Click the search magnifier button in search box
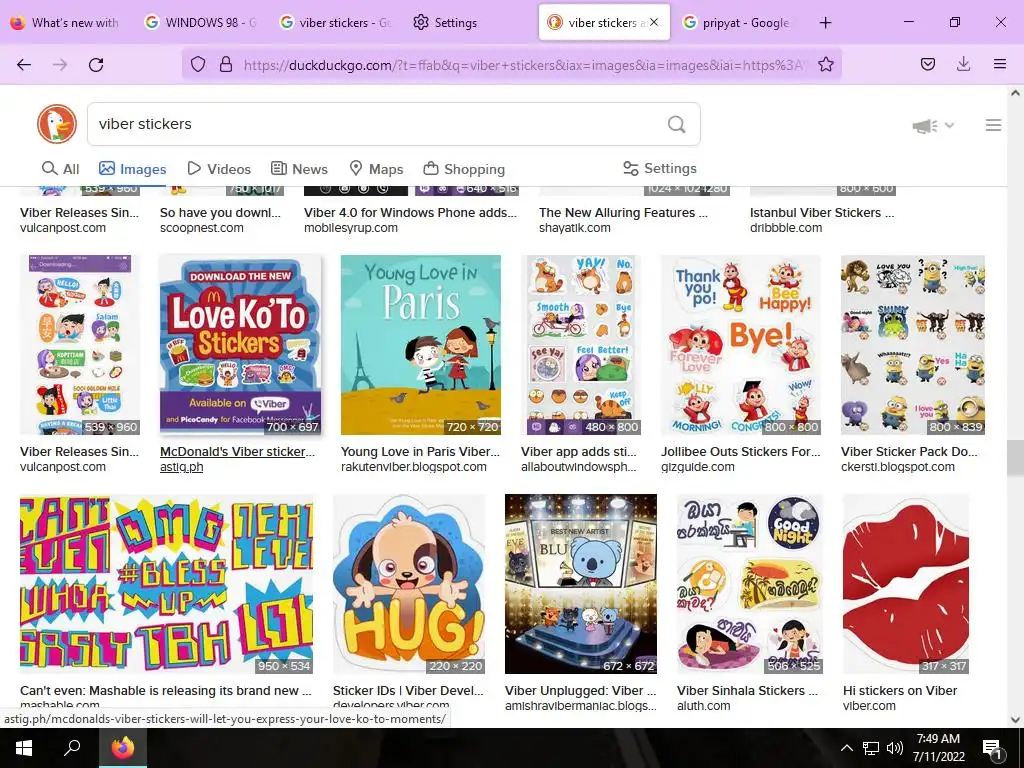This screenshot has height=768, width=1024. point(677,124)
